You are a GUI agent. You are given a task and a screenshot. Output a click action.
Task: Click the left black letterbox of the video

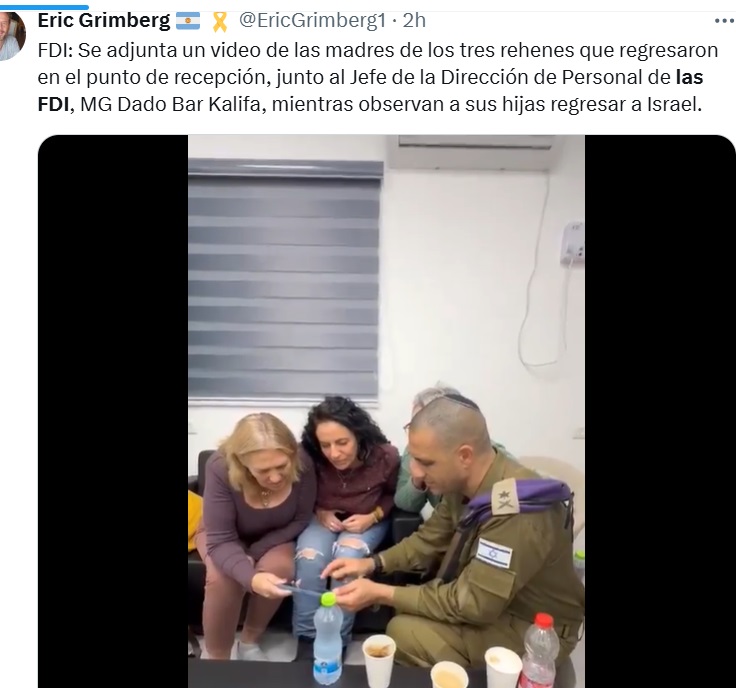pyautogui.click(x=113, y=411)
